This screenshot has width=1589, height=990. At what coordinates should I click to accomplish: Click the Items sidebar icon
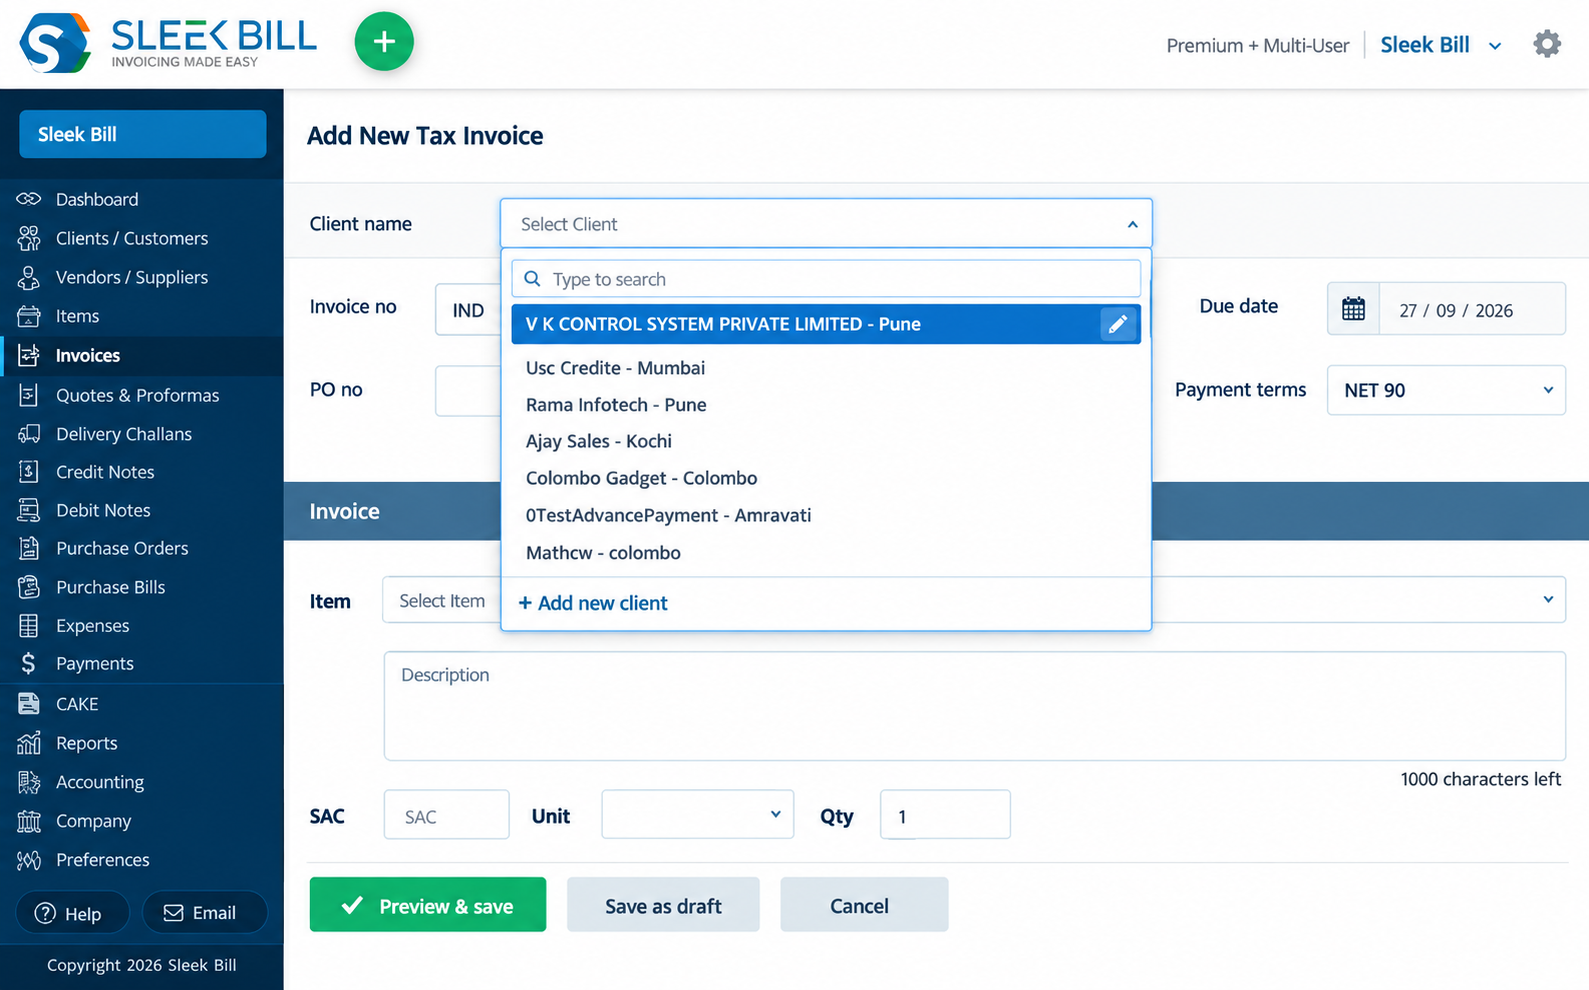pyautogui.click(x=29, y=316)
